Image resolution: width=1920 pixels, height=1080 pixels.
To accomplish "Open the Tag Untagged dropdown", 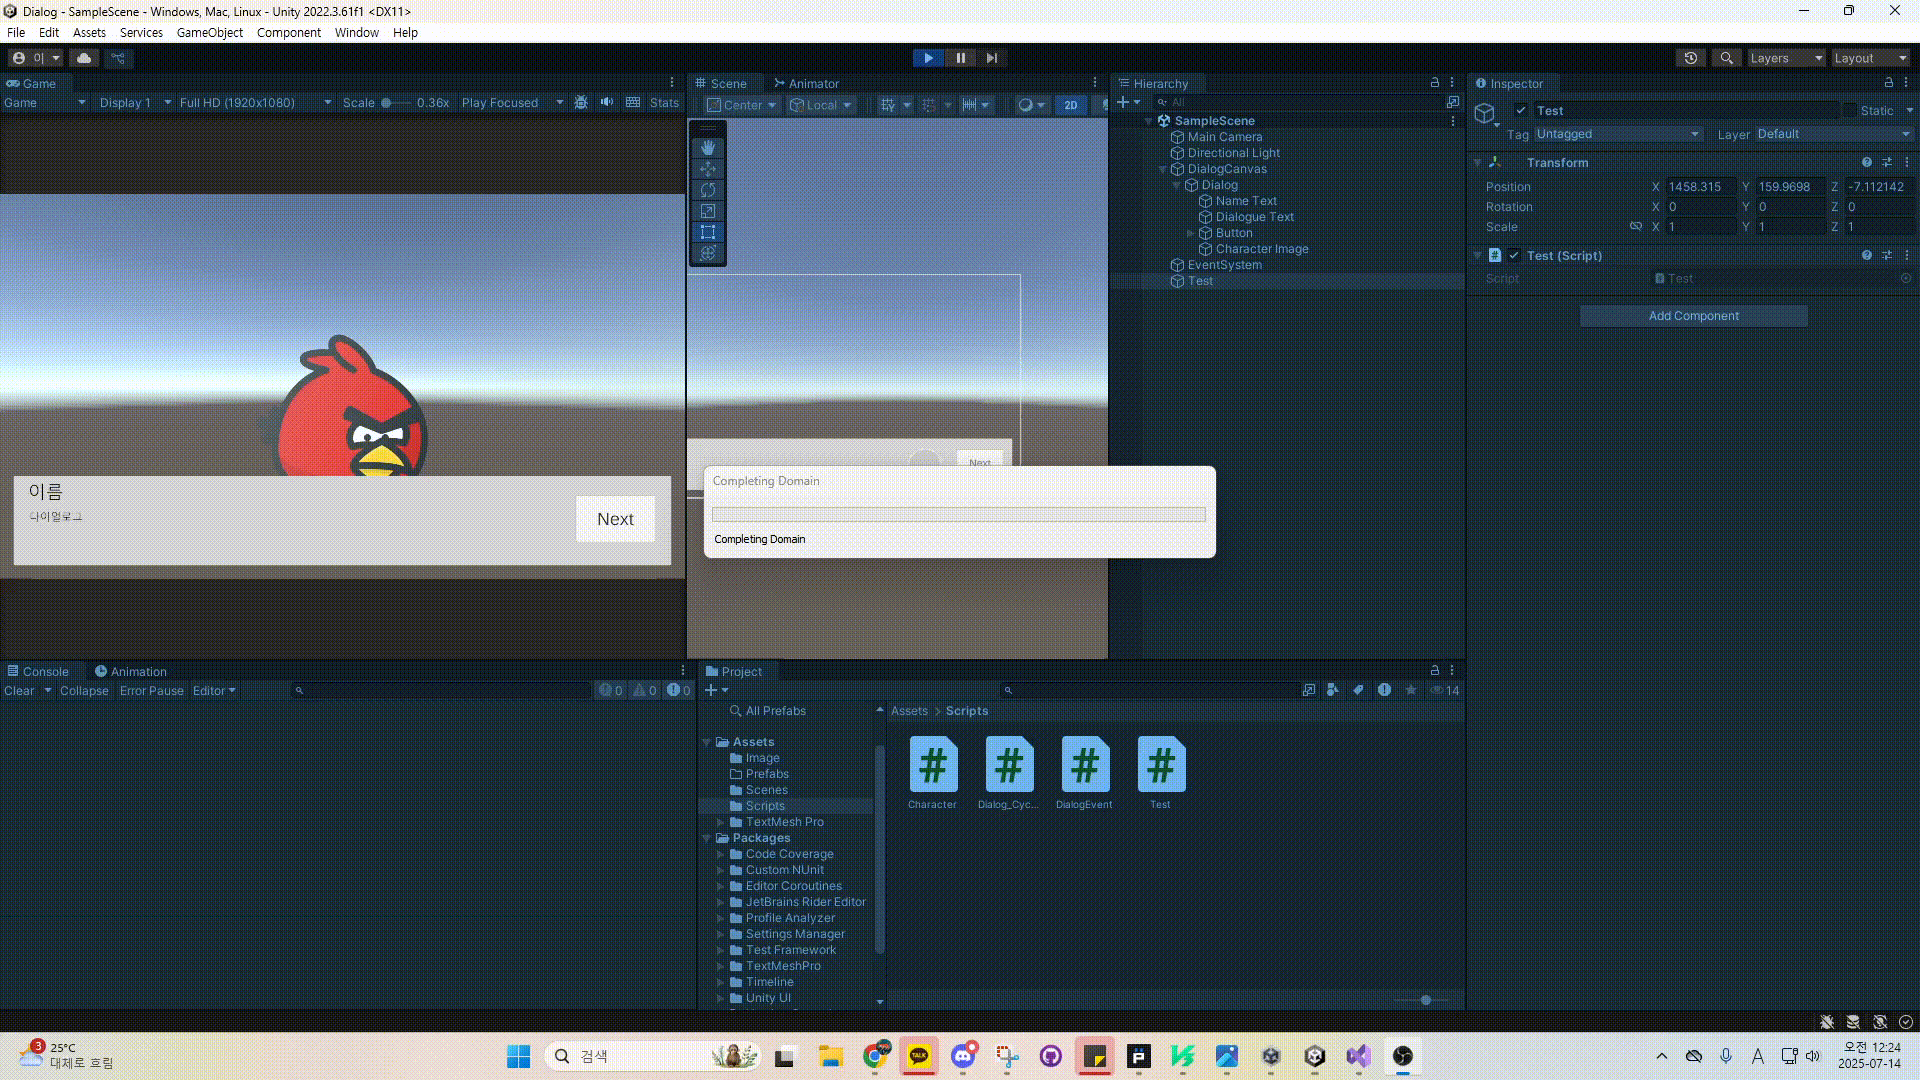I will pos(1617,134).
